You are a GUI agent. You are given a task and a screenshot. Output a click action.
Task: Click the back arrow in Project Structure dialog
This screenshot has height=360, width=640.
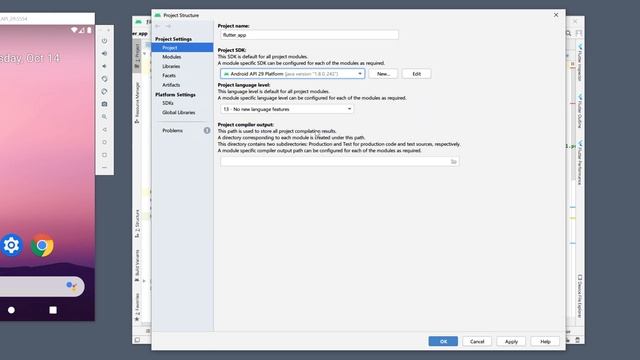tap(158, 26)
